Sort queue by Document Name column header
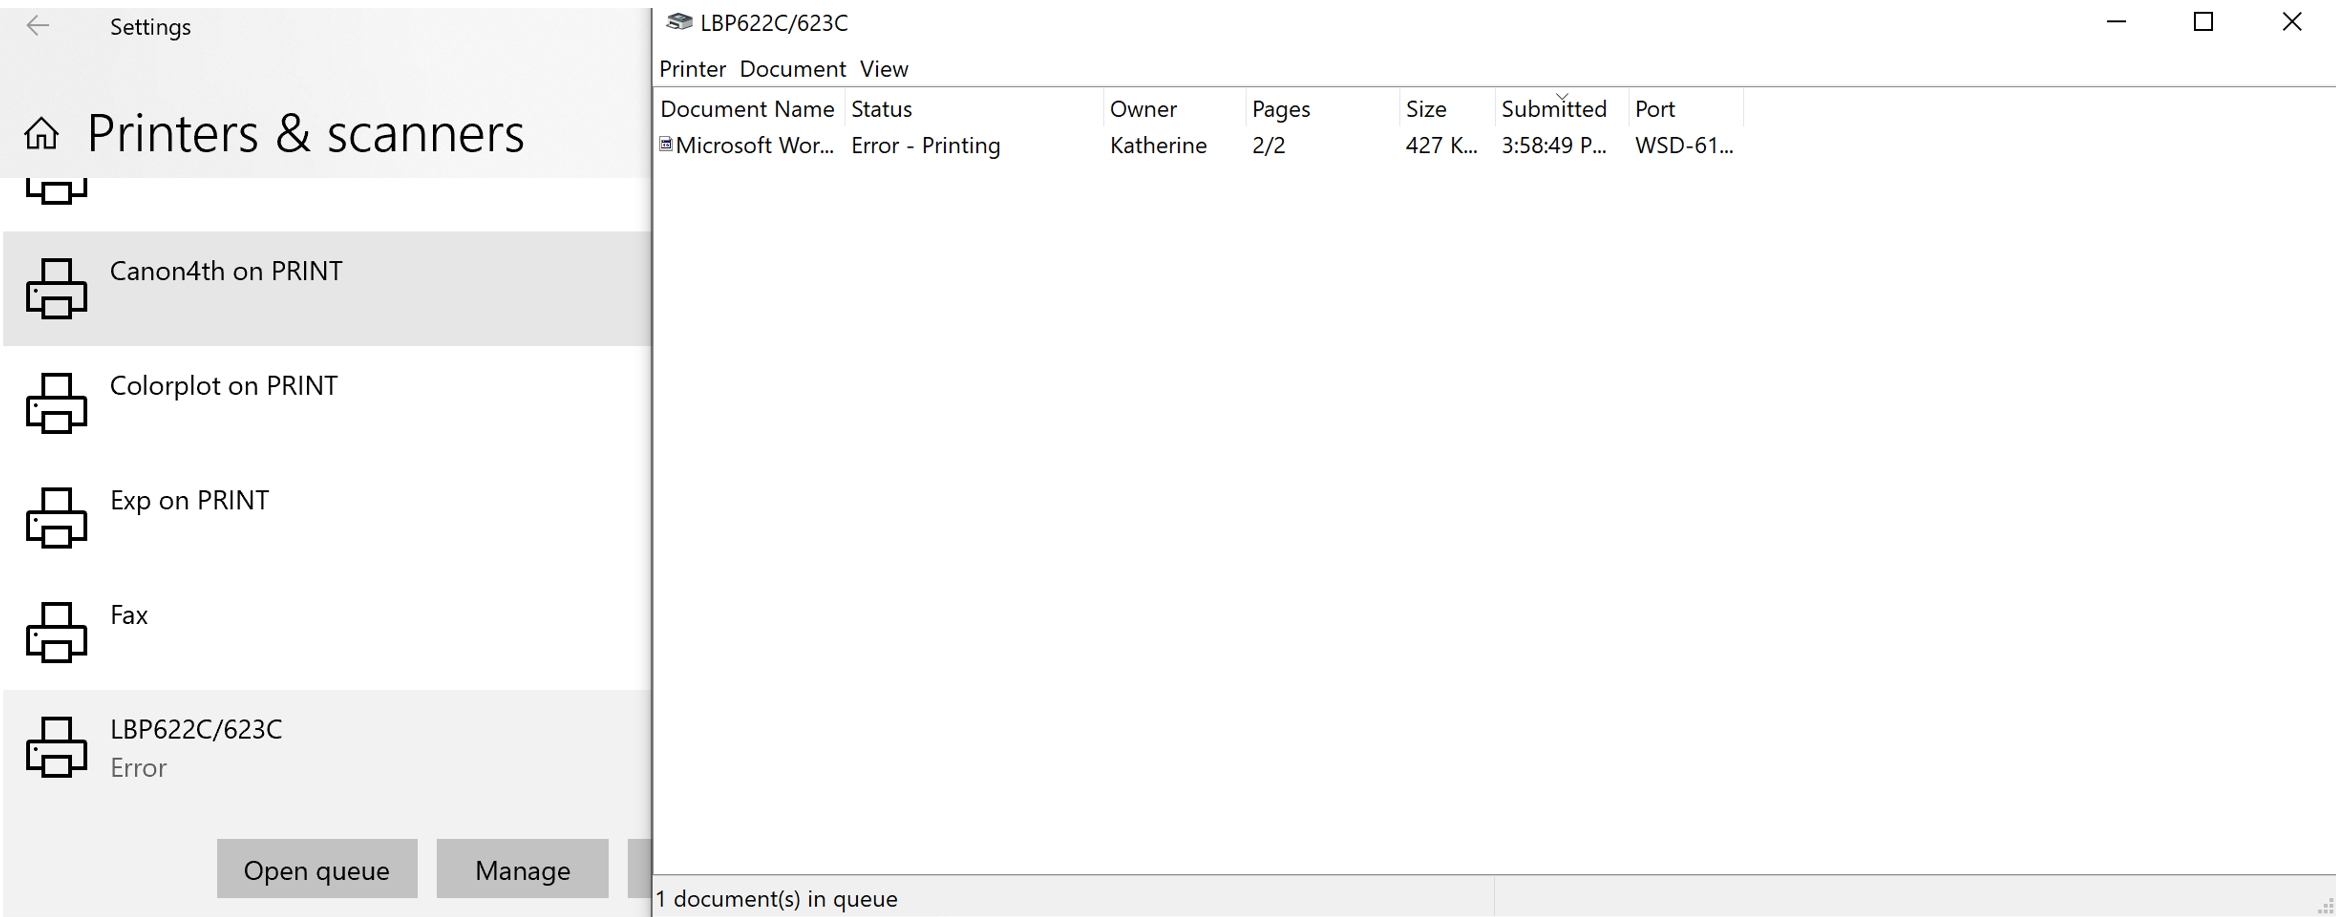This screenshot has width=2336, height=917. (747, 109)
